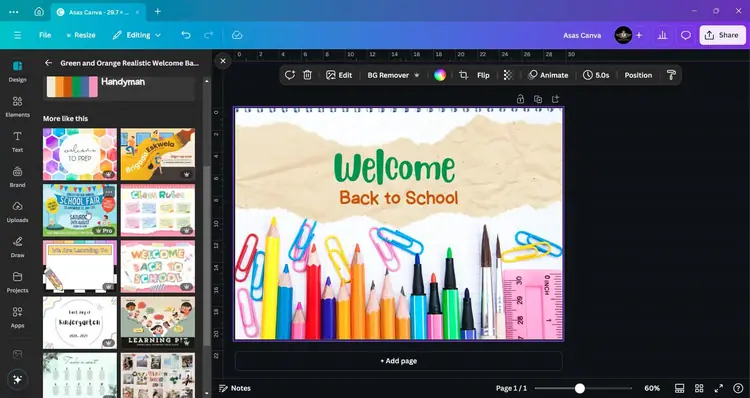Toggle the page lock icon above canvas

coord(520,99)
